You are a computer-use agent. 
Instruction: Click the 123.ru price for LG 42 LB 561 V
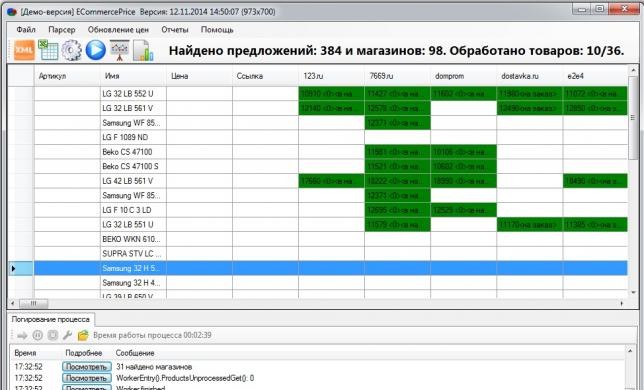click(x=331, y=181)
